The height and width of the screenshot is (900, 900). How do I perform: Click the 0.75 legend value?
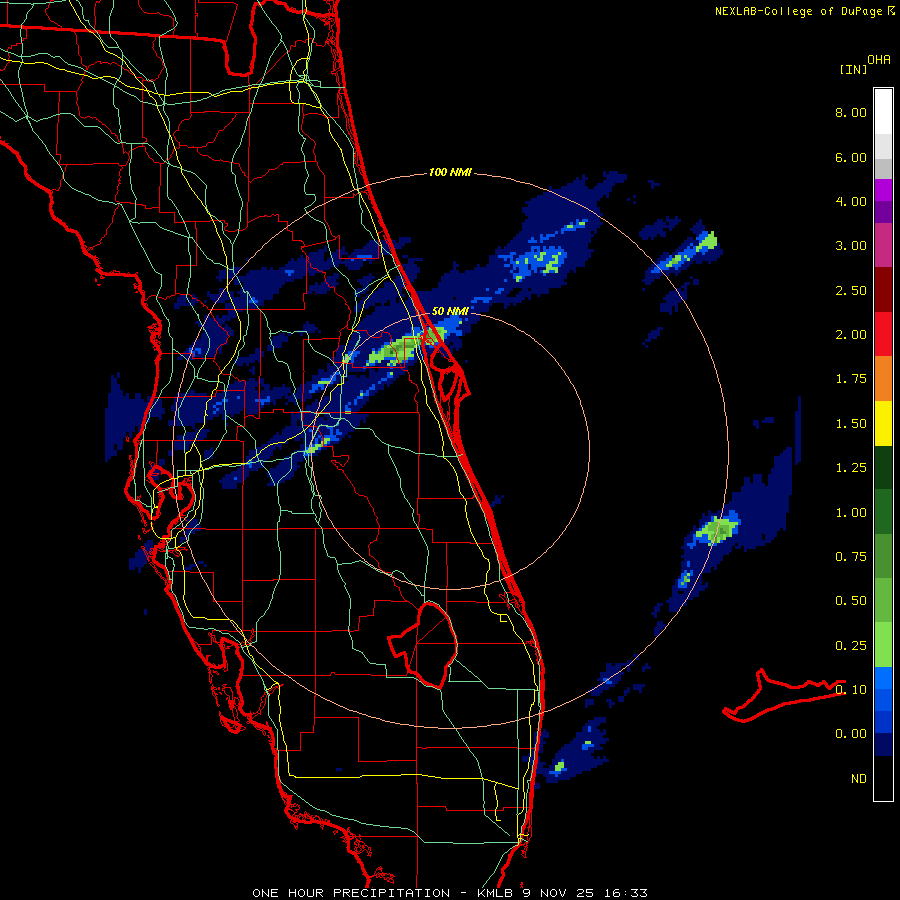pyautogui.click(x=851, y=557)
